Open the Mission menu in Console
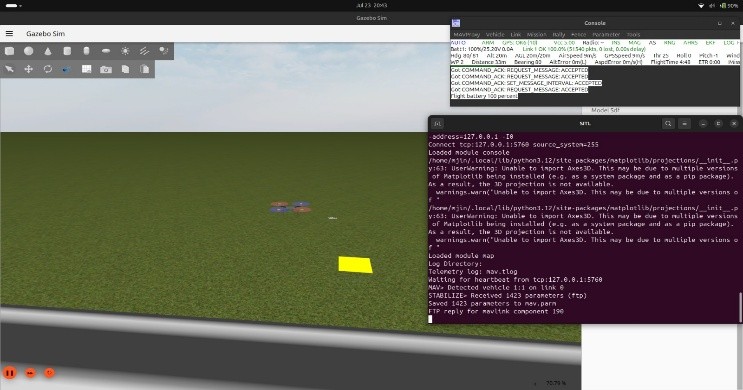Viewport: 743px width, 390px height. (x=537, y=35)
